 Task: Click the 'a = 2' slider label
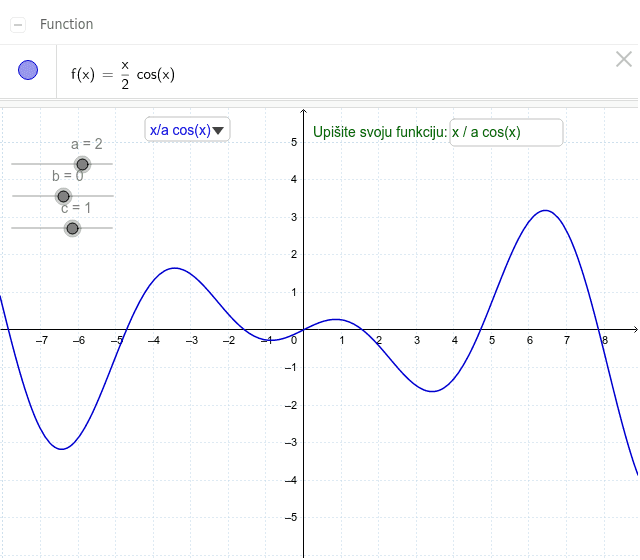pos(87,144)
